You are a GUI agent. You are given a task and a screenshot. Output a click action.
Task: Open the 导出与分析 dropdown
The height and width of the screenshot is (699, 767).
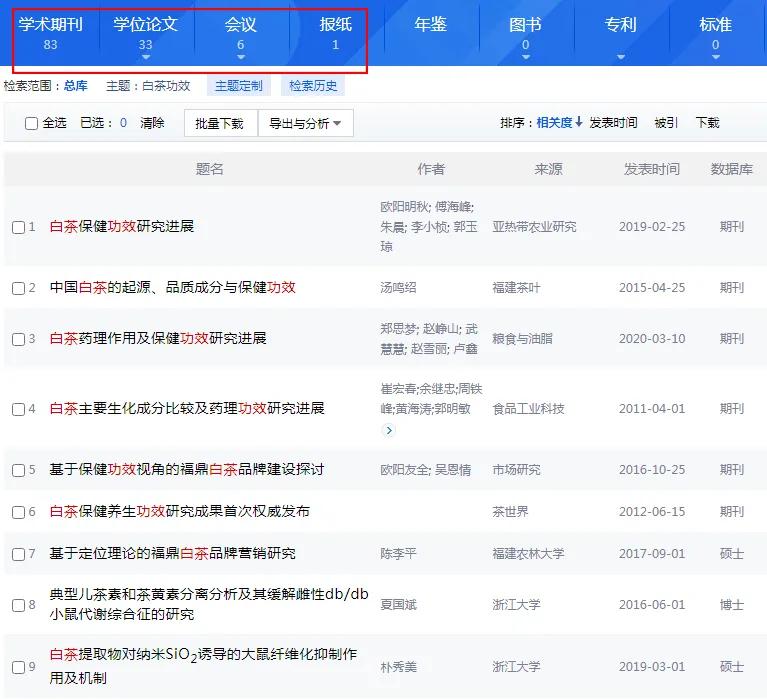coord(305,123)
